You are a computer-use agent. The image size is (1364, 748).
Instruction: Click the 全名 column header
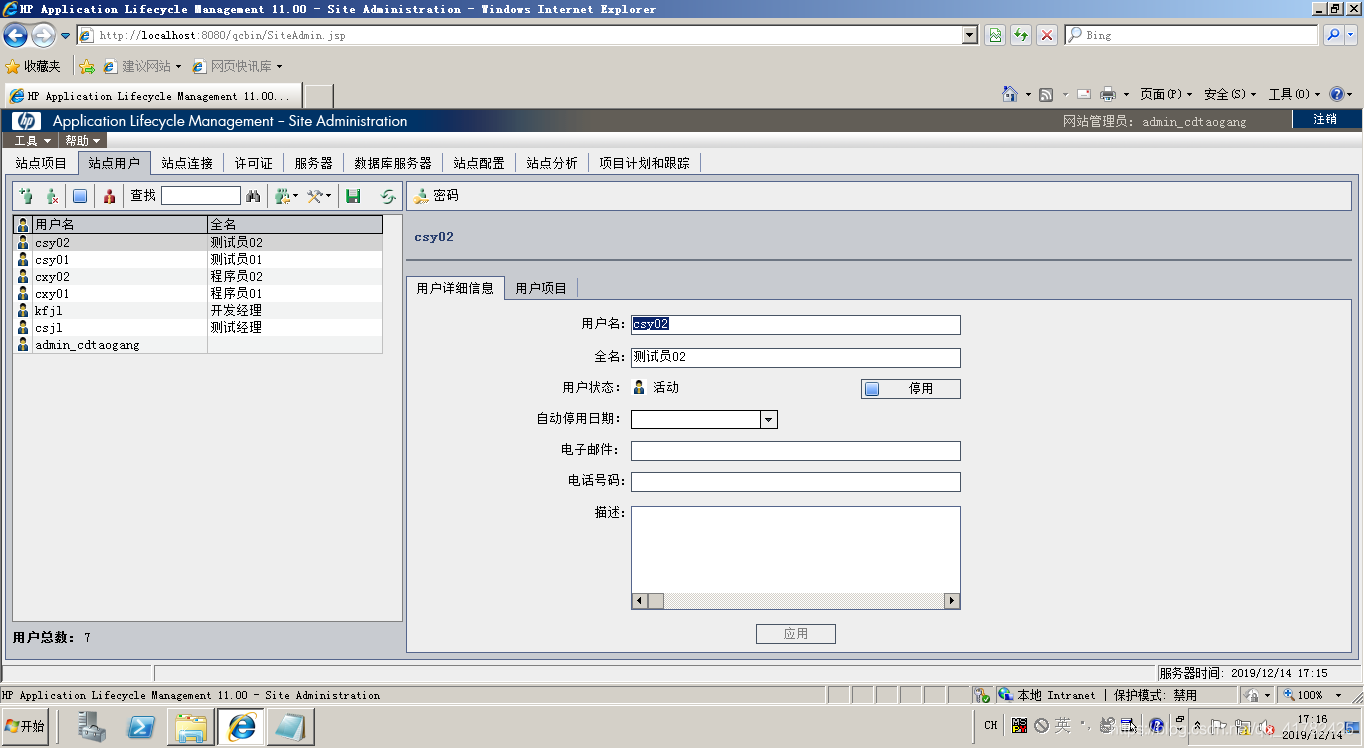point(295,225)
